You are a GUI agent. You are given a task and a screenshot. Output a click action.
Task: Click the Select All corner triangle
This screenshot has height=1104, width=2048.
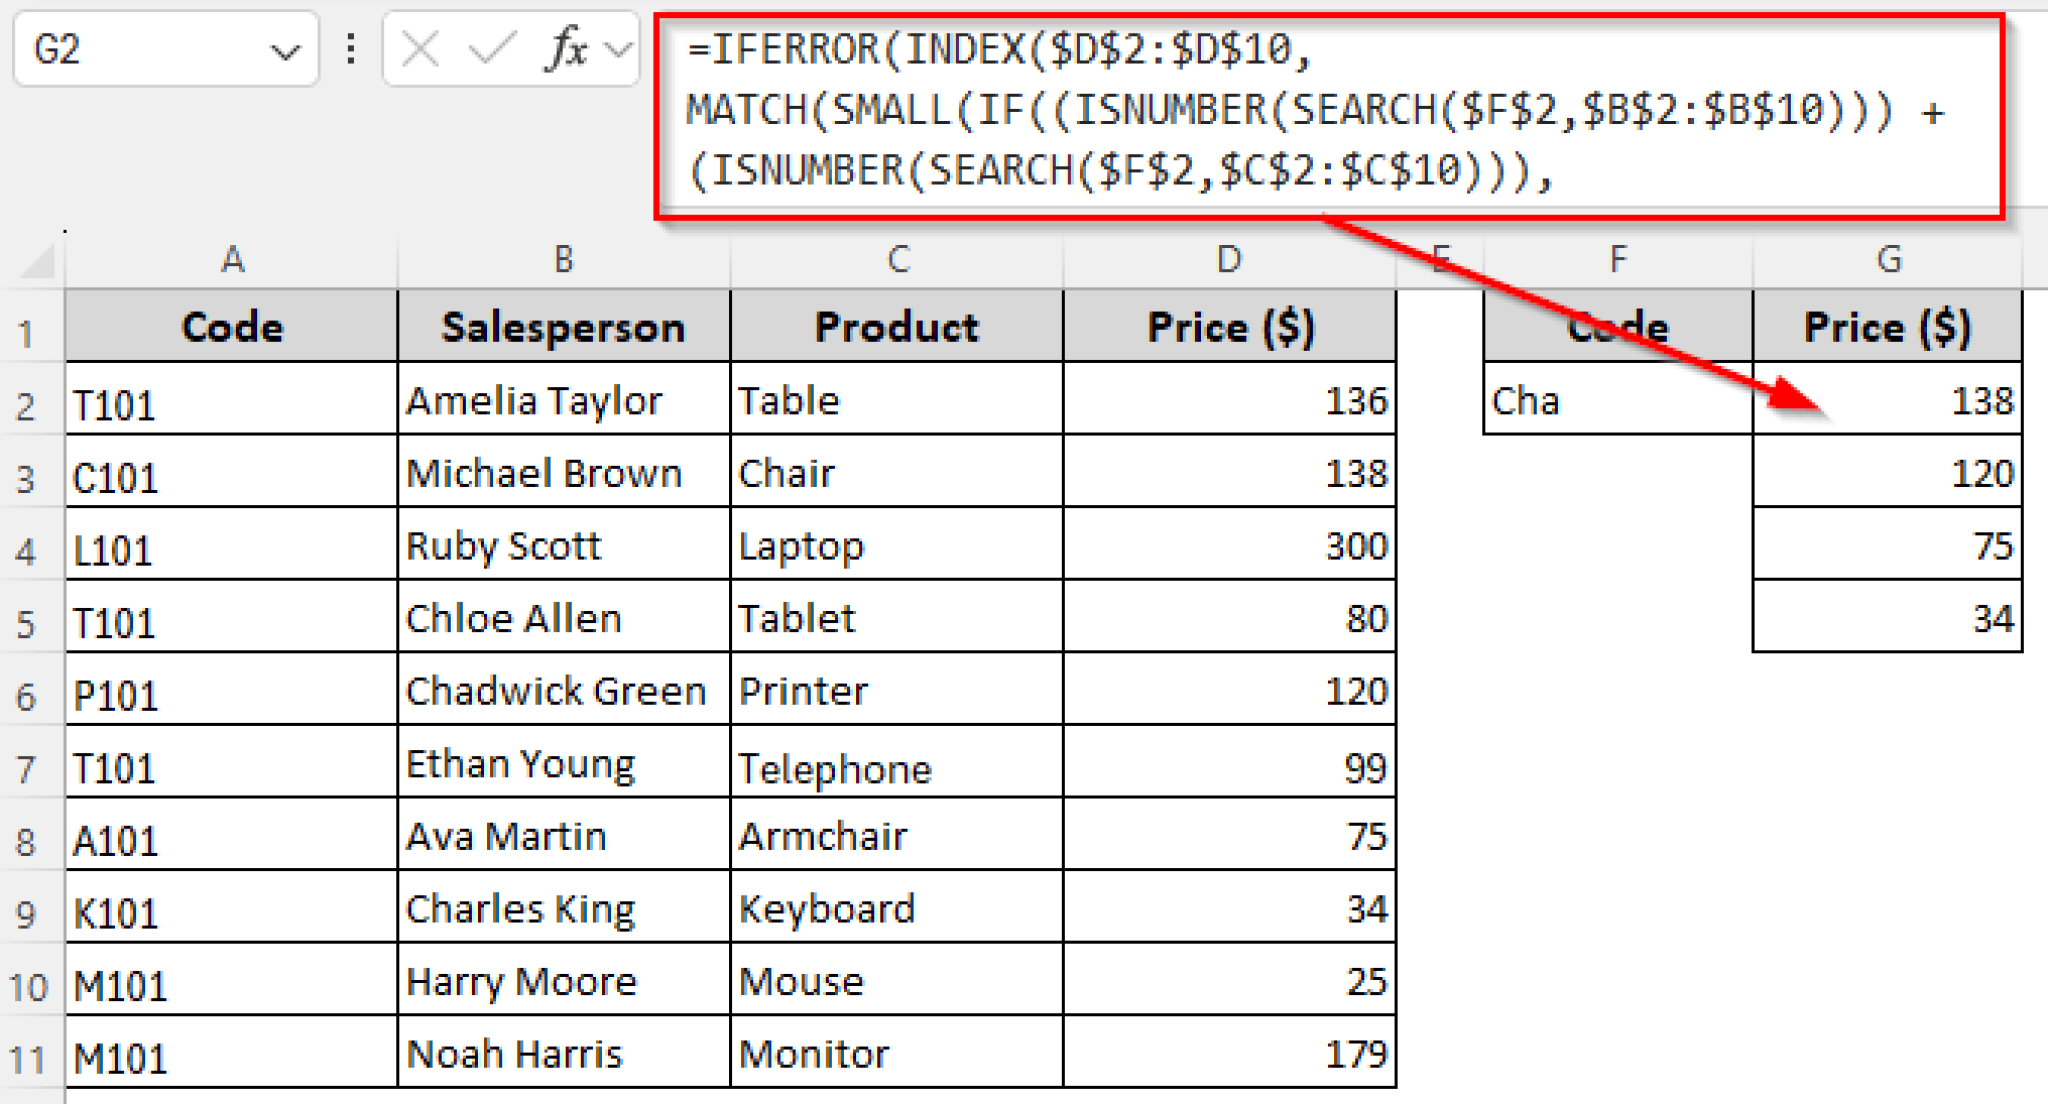coord(38,262)
